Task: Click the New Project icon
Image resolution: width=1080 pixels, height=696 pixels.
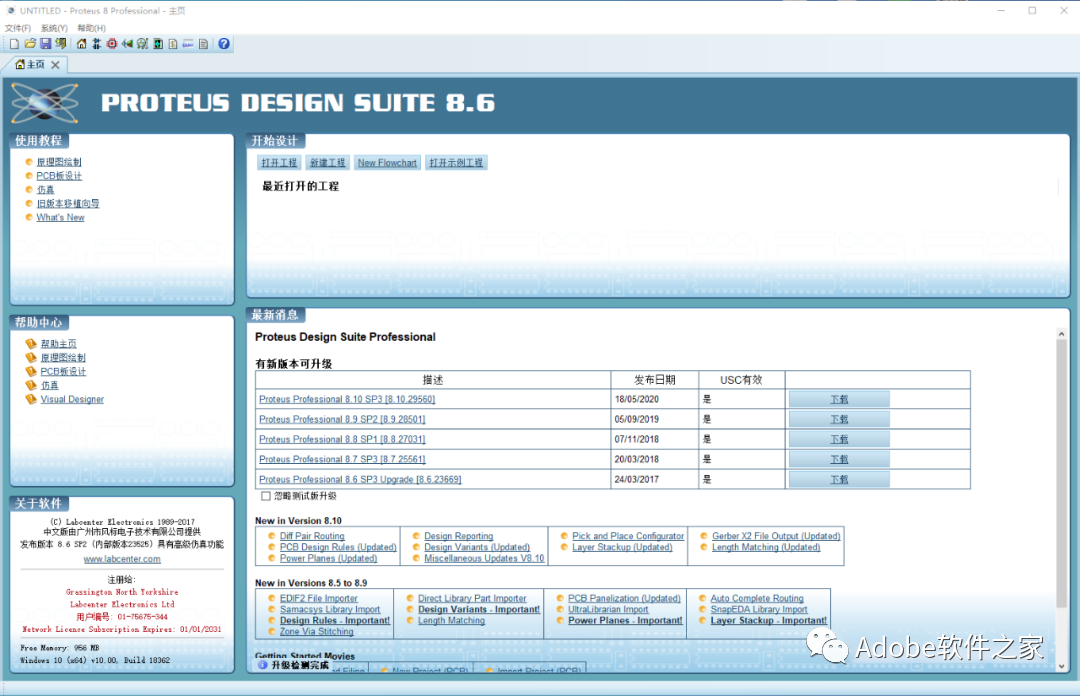Action: 12,43
